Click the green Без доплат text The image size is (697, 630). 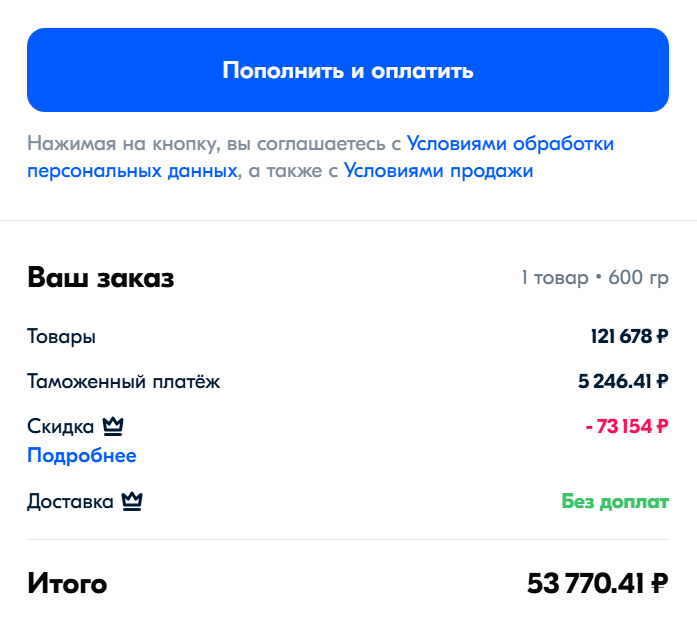point(614,502)
